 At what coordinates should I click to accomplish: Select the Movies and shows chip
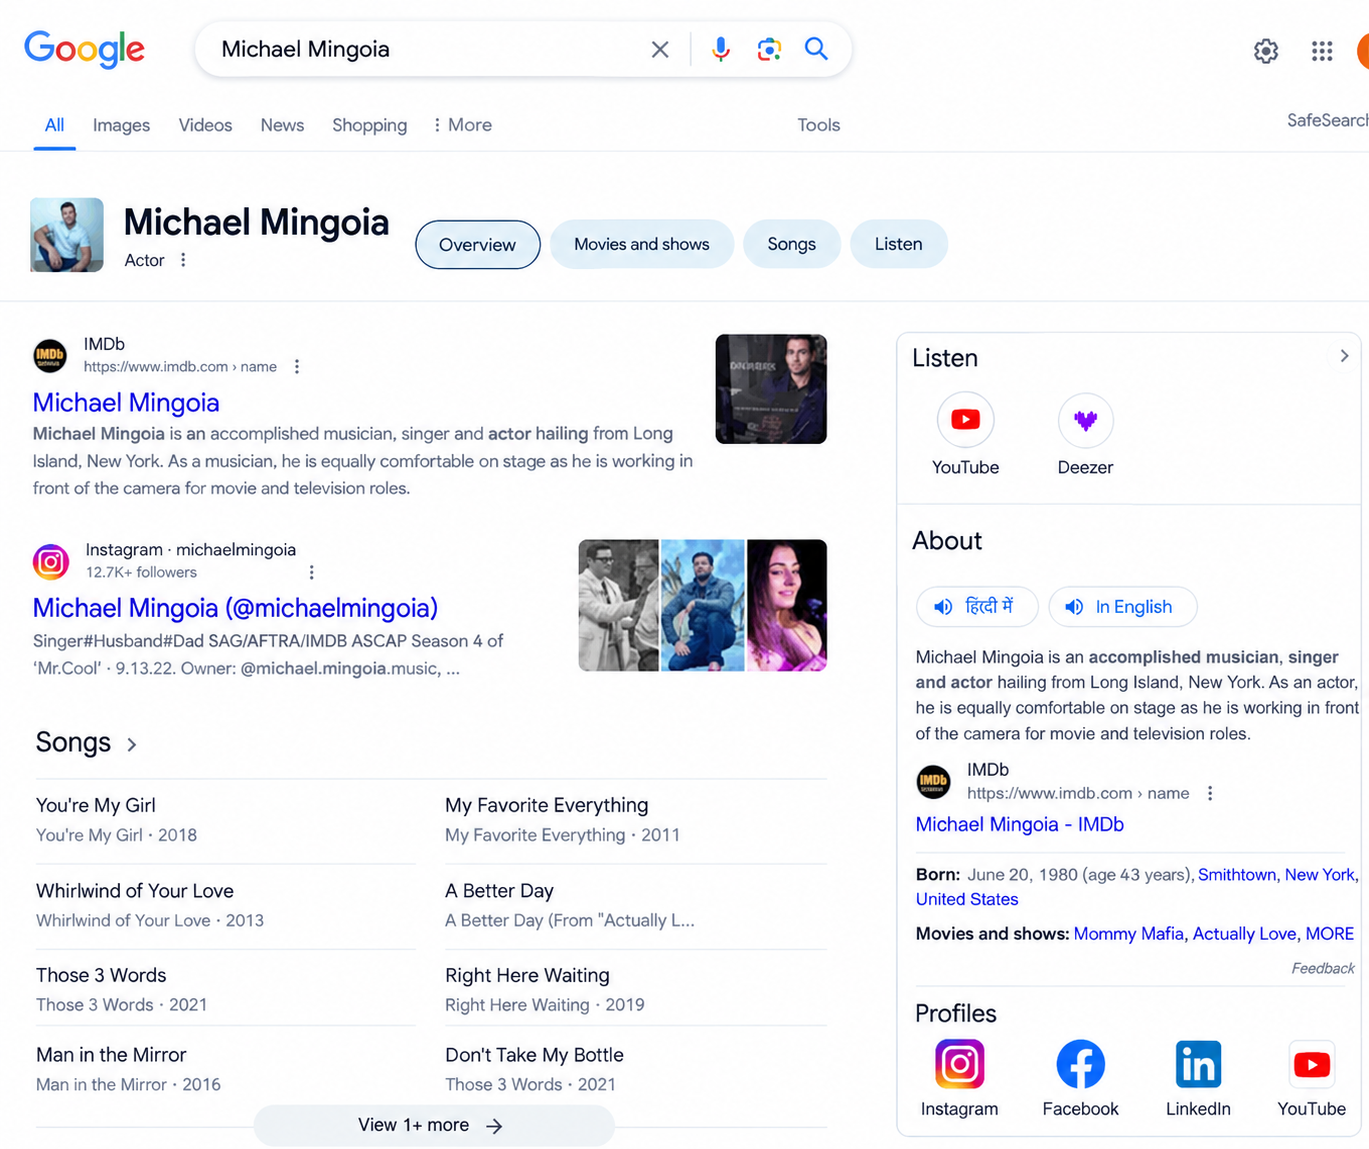tap(641, 244)
